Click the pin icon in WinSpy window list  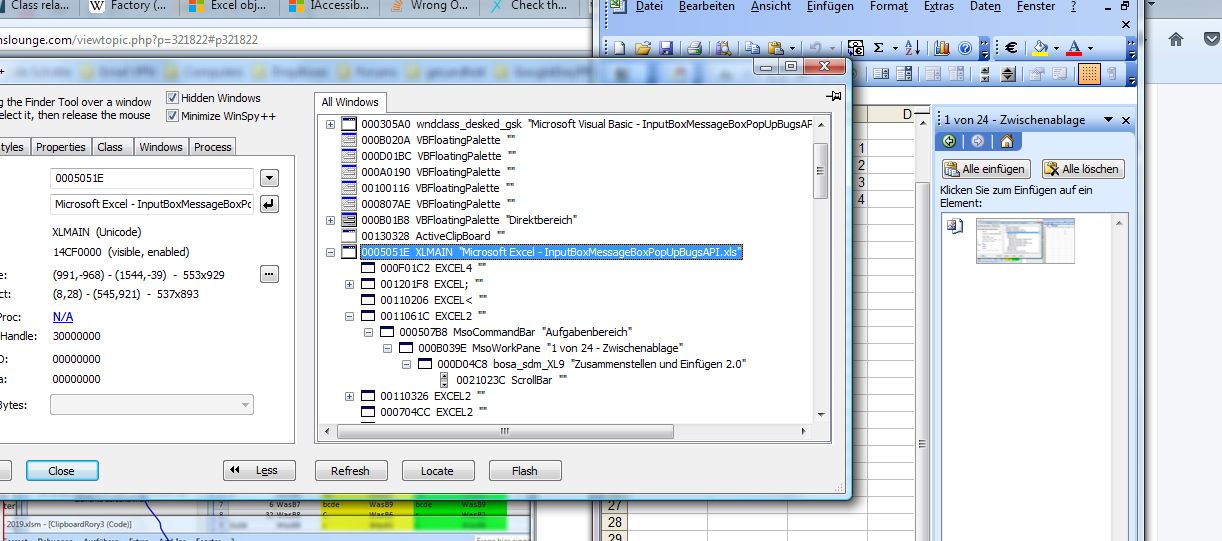tap(833, 96)
